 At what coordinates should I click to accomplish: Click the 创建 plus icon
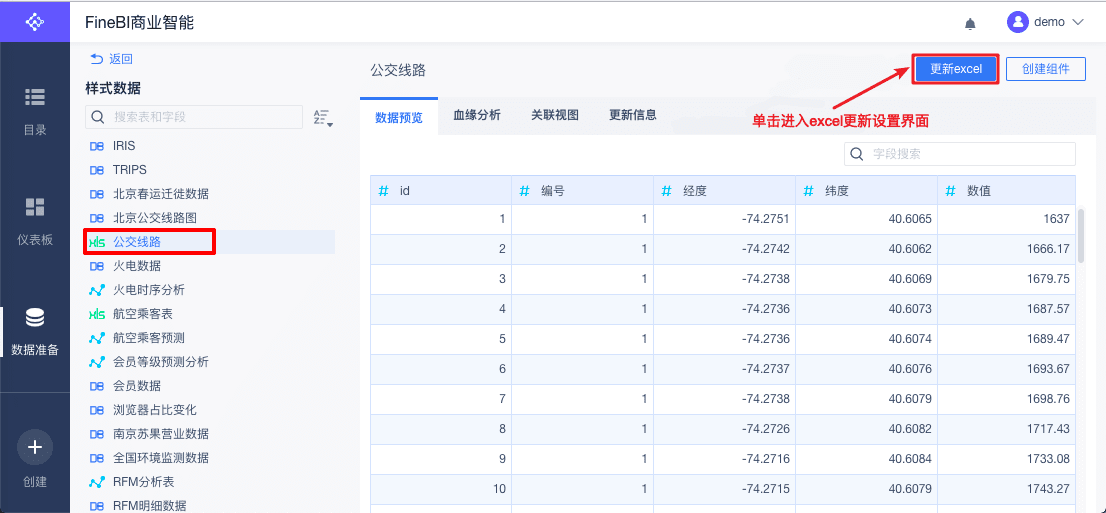click(x=35, y=446)
